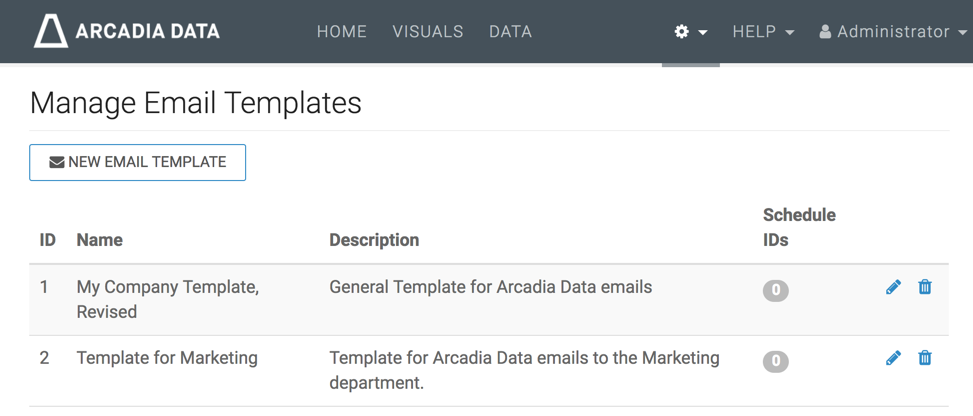Go to the Home tab
Image resolution: width=973 pixels, height=416 pixels.
342,32
